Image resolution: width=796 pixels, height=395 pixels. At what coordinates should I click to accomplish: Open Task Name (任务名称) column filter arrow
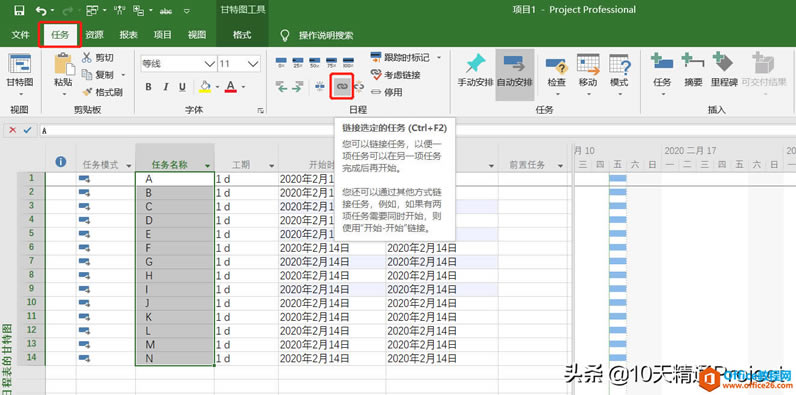pos(207,166)
